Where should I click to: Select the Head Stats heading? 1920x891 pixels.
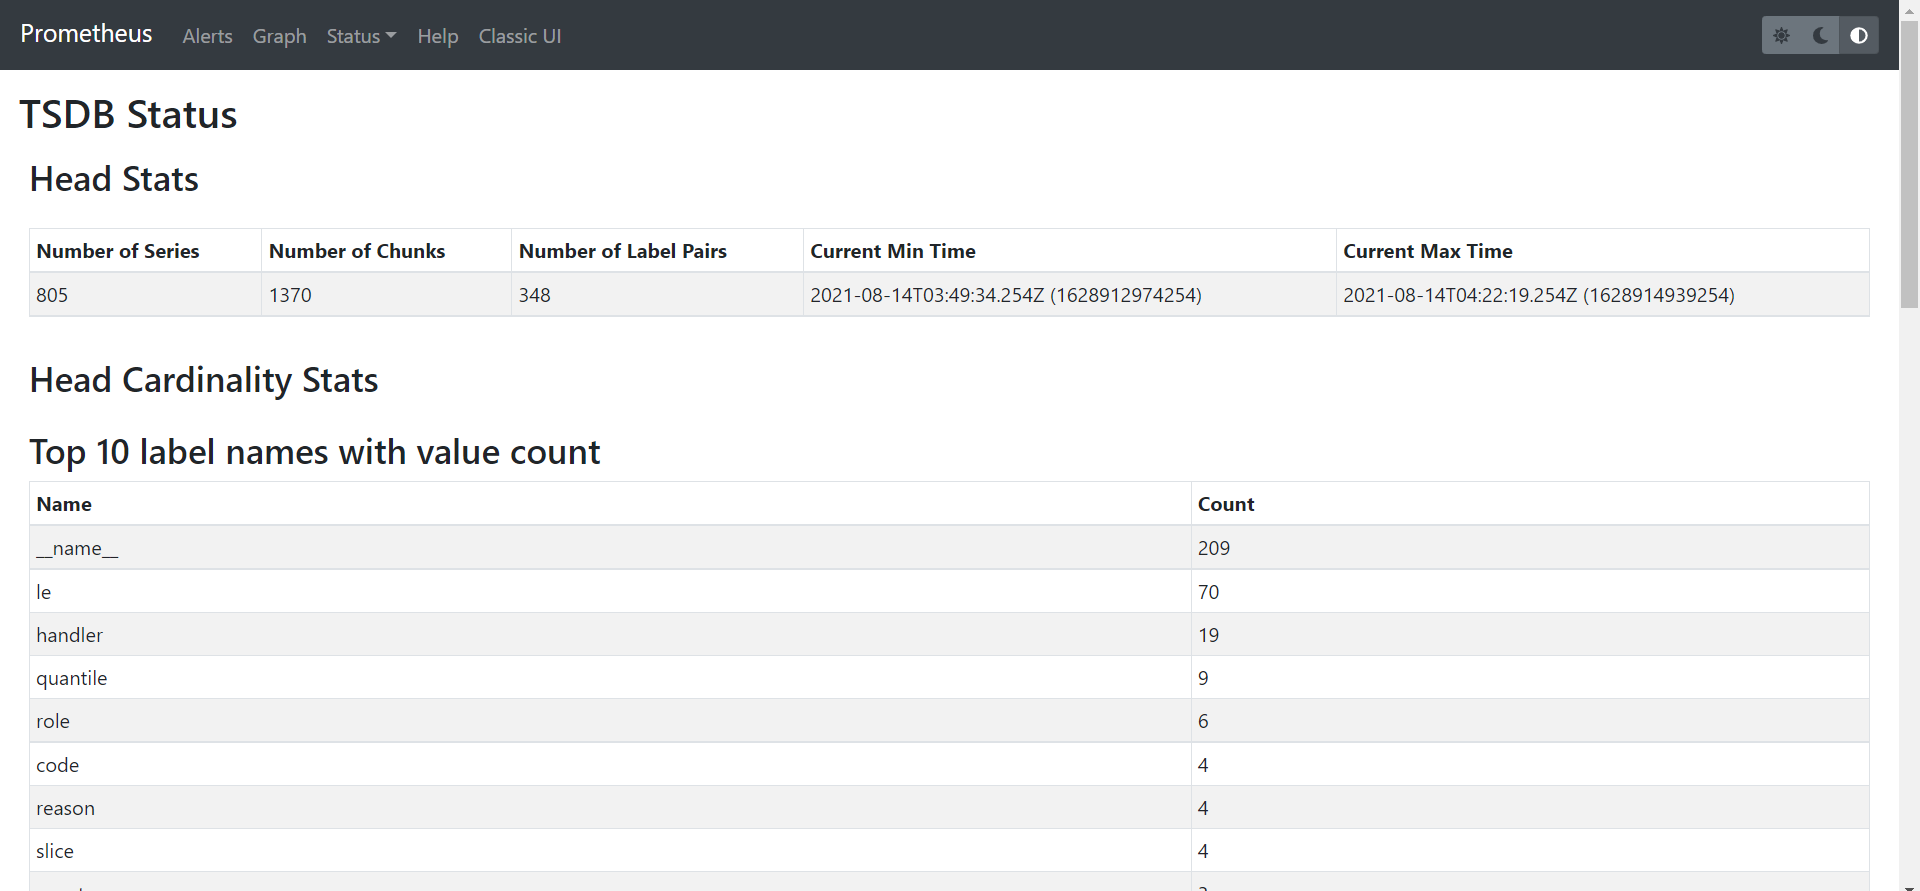pyautogui.click(x=114, y=179)
